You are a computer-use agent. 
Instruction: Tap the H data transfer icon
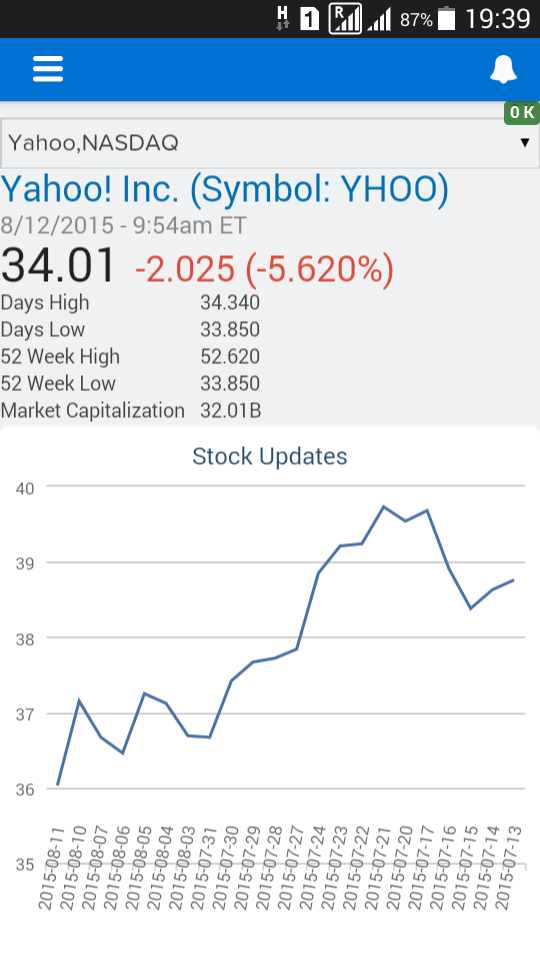[282, 18]
